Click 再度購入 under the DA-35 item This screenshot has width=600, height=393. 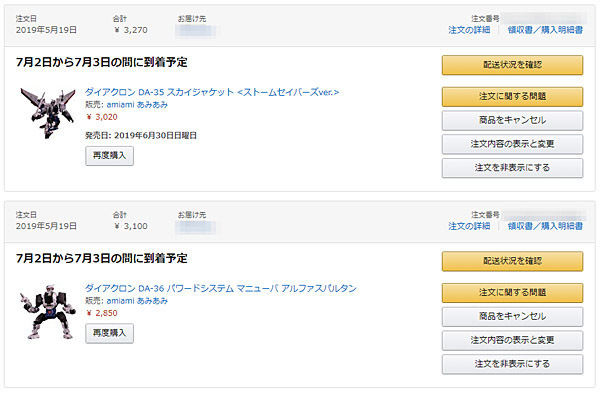pos(109,156)
